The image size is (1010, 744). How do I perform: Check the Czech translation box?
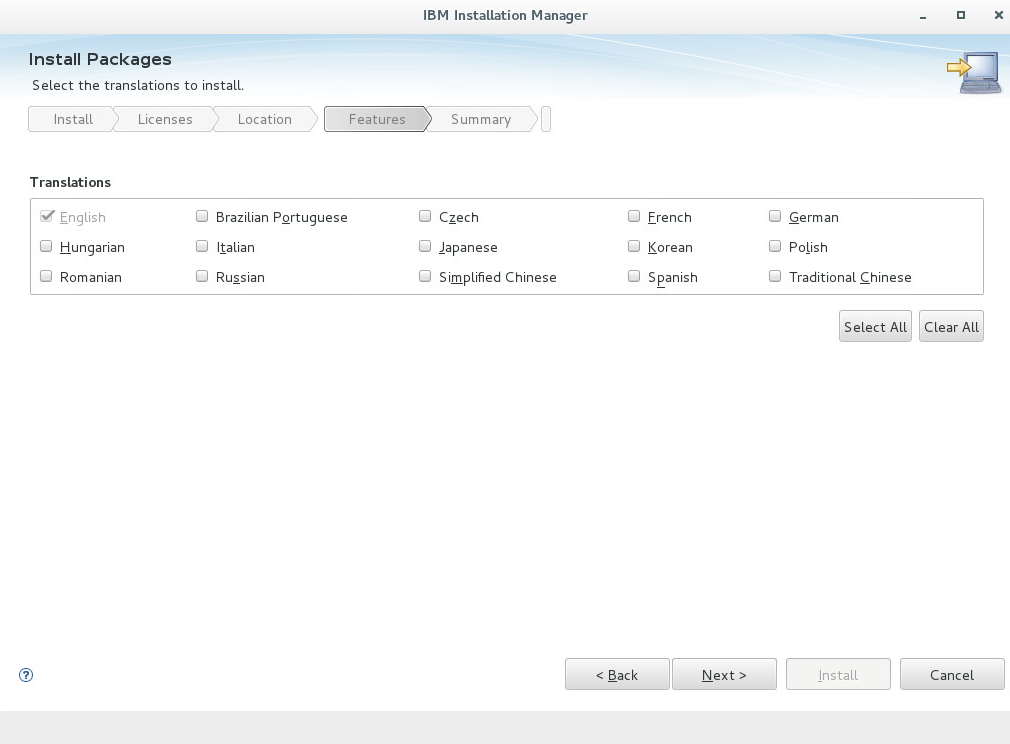click(425, 216)
